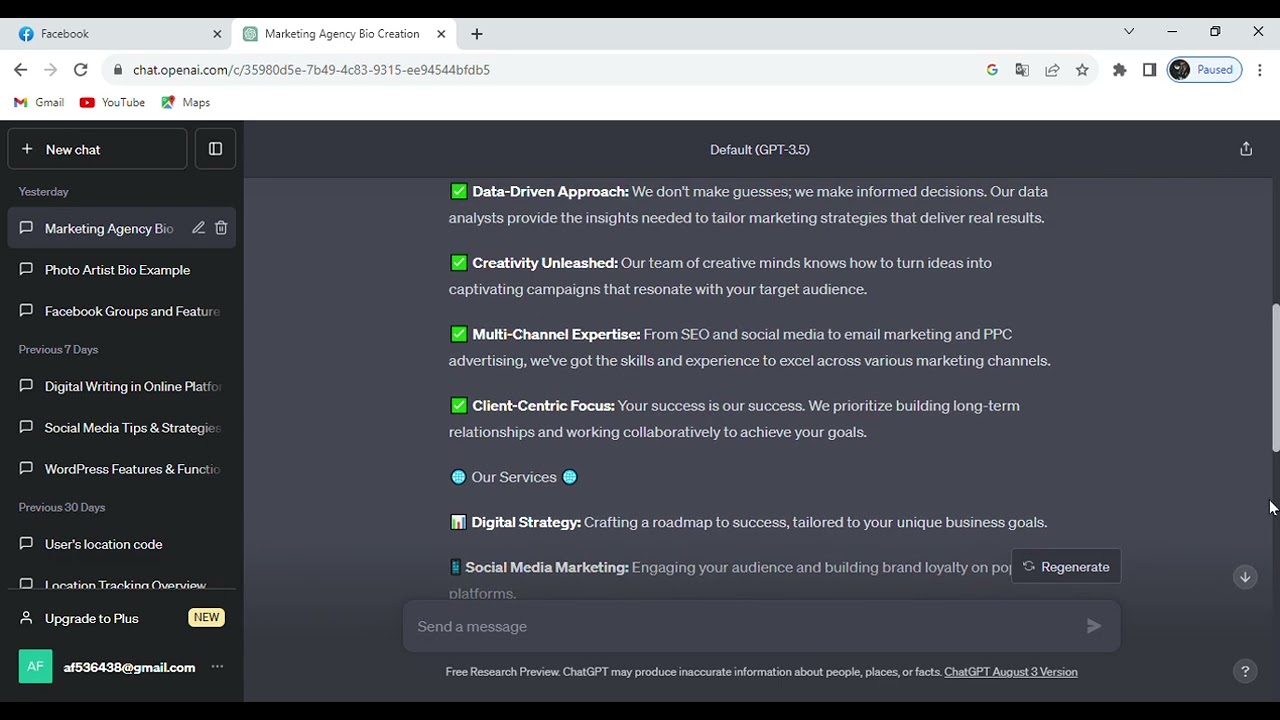1280x720 pixels.
Task: Open the Extensions puzzle icon
Action: (1120, 70)
